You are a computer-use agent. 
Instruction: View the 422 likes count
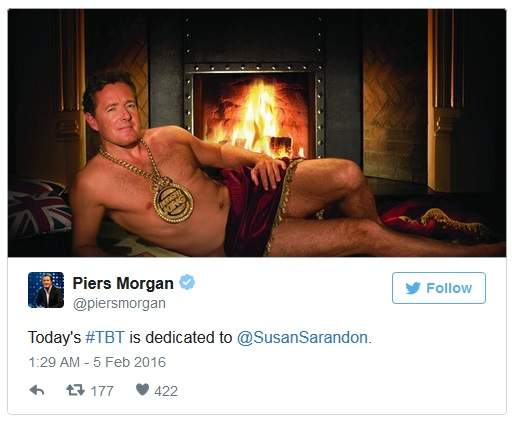(x=166, y=391)
